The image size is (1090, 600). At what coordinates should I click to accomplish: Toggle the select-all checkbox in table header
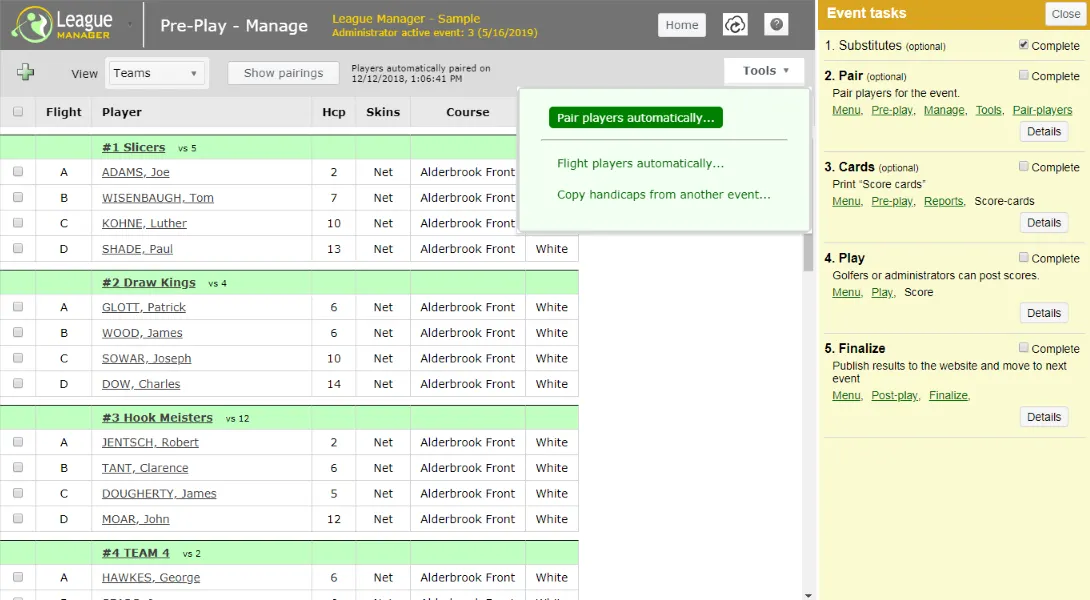click(18, 112)
